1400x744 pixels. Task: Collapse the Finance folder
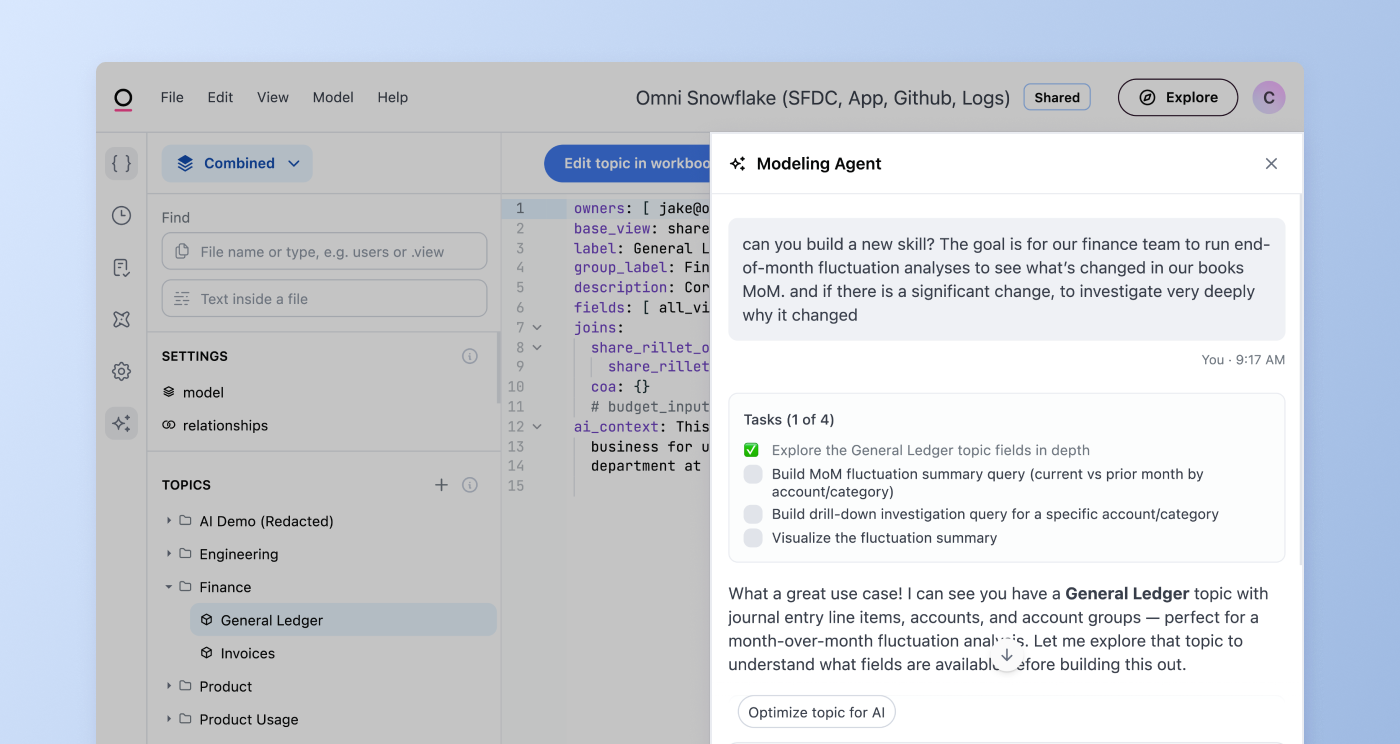click(x=169, y=587)
